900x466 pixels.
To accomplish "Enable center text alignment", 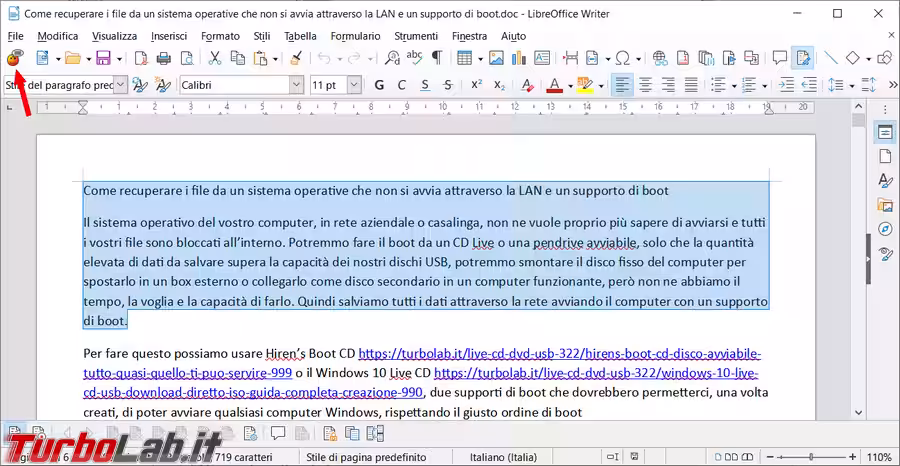I will tap(645, 85).
